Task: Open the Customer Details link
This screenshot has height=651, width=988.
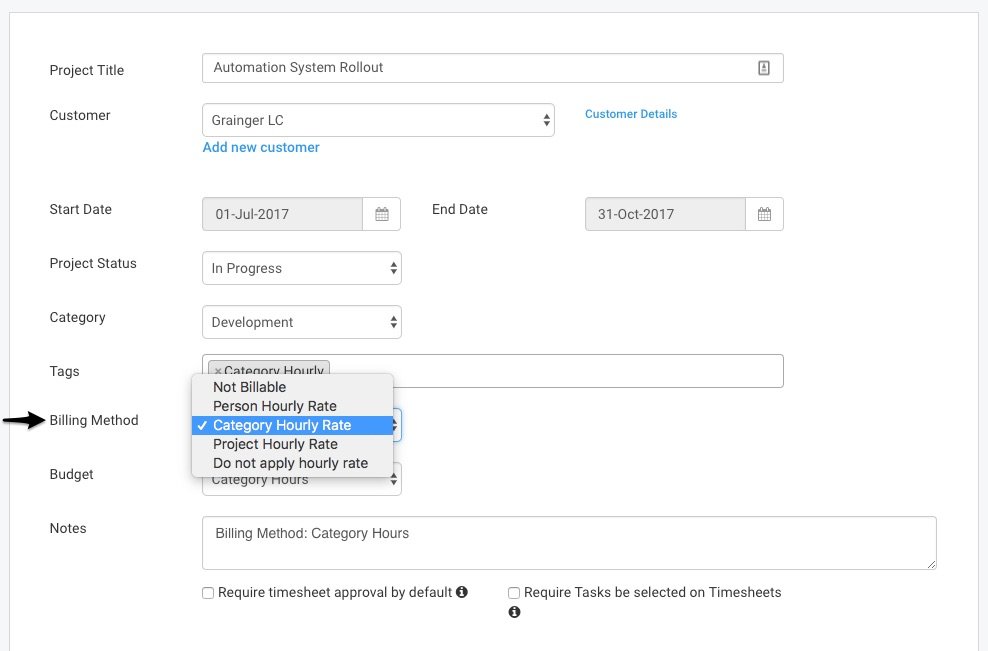Action: pyautogui.click(x=631, y=114)
